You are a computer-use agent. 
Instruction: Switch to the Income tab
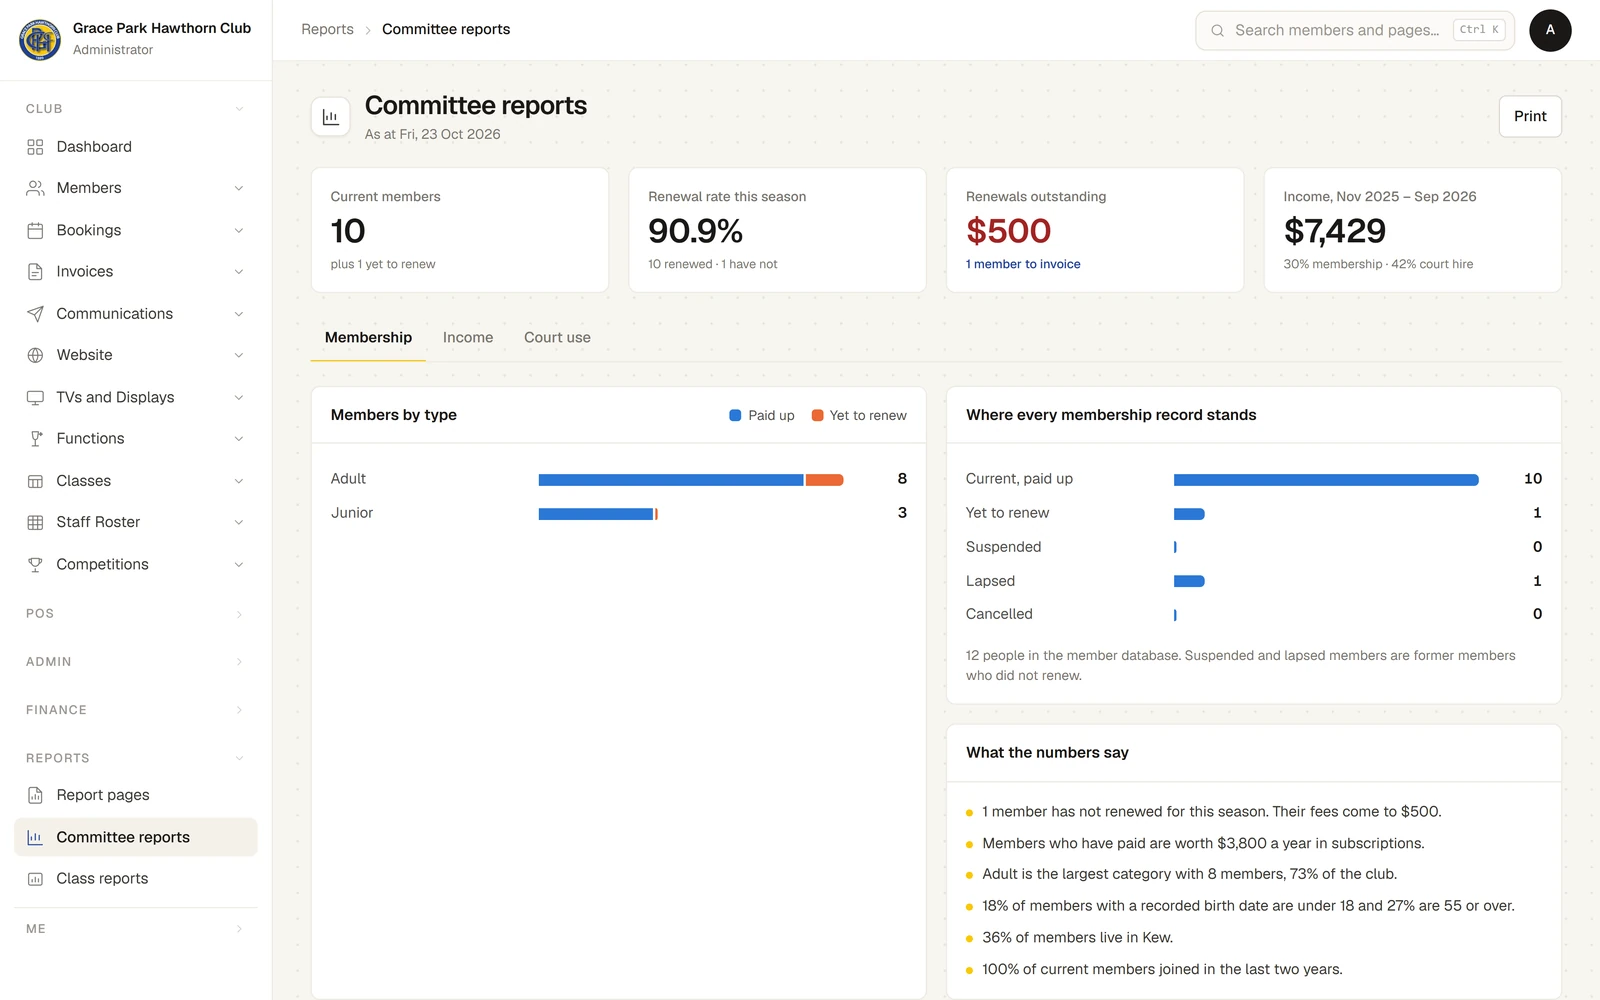pos(468,338)
